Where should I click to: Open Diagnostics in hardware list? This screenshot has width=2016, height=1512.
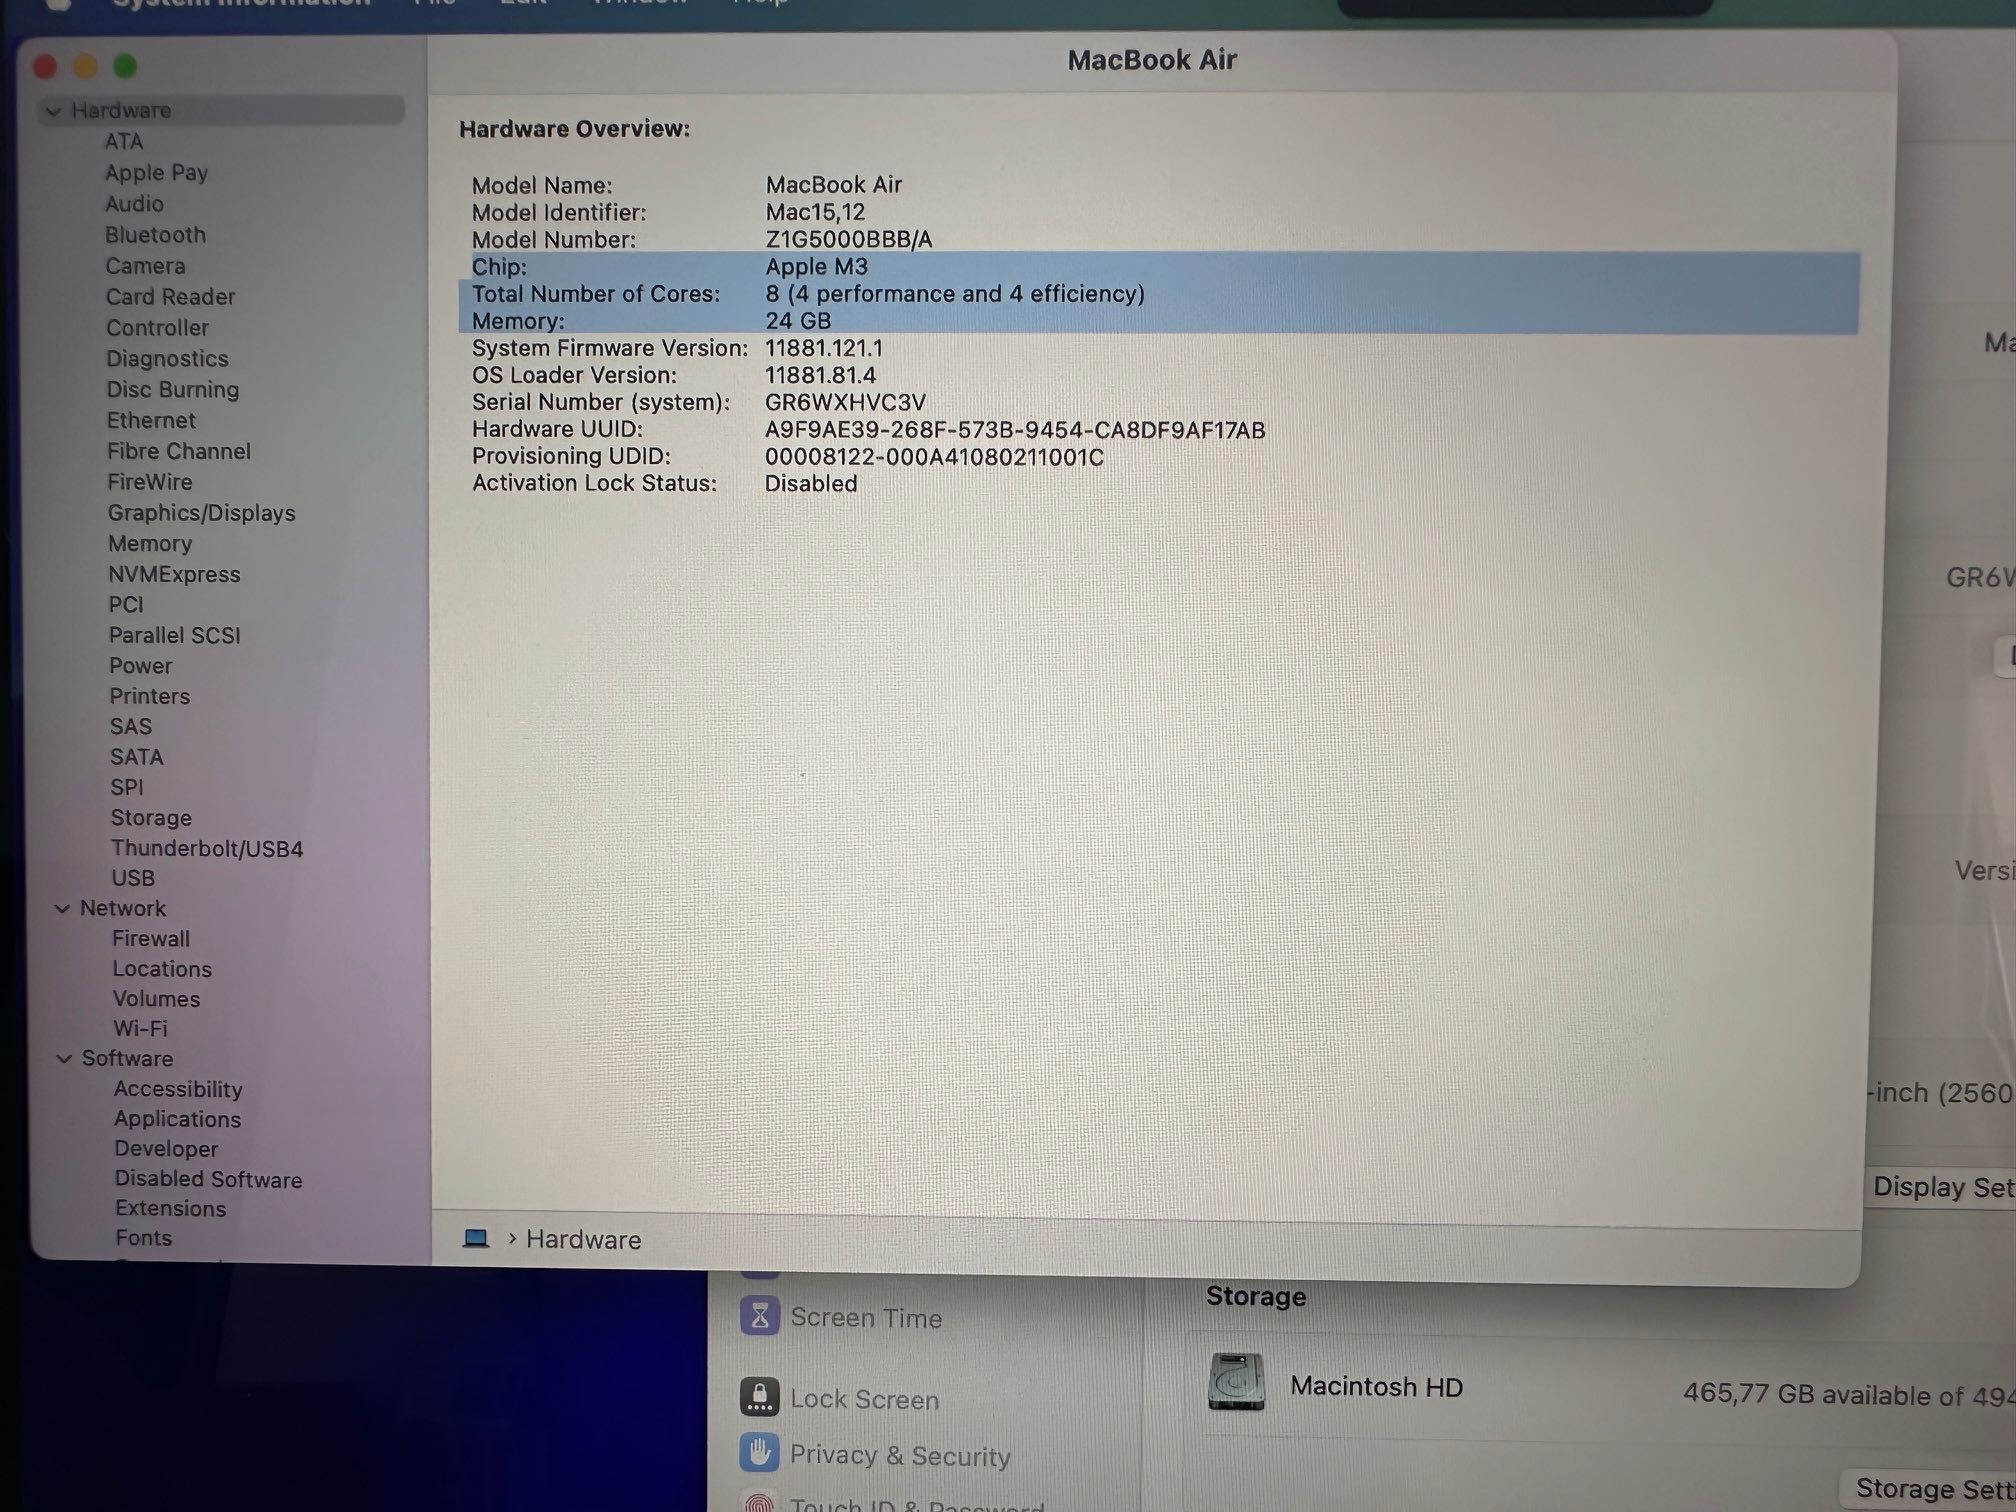[167, 359]
